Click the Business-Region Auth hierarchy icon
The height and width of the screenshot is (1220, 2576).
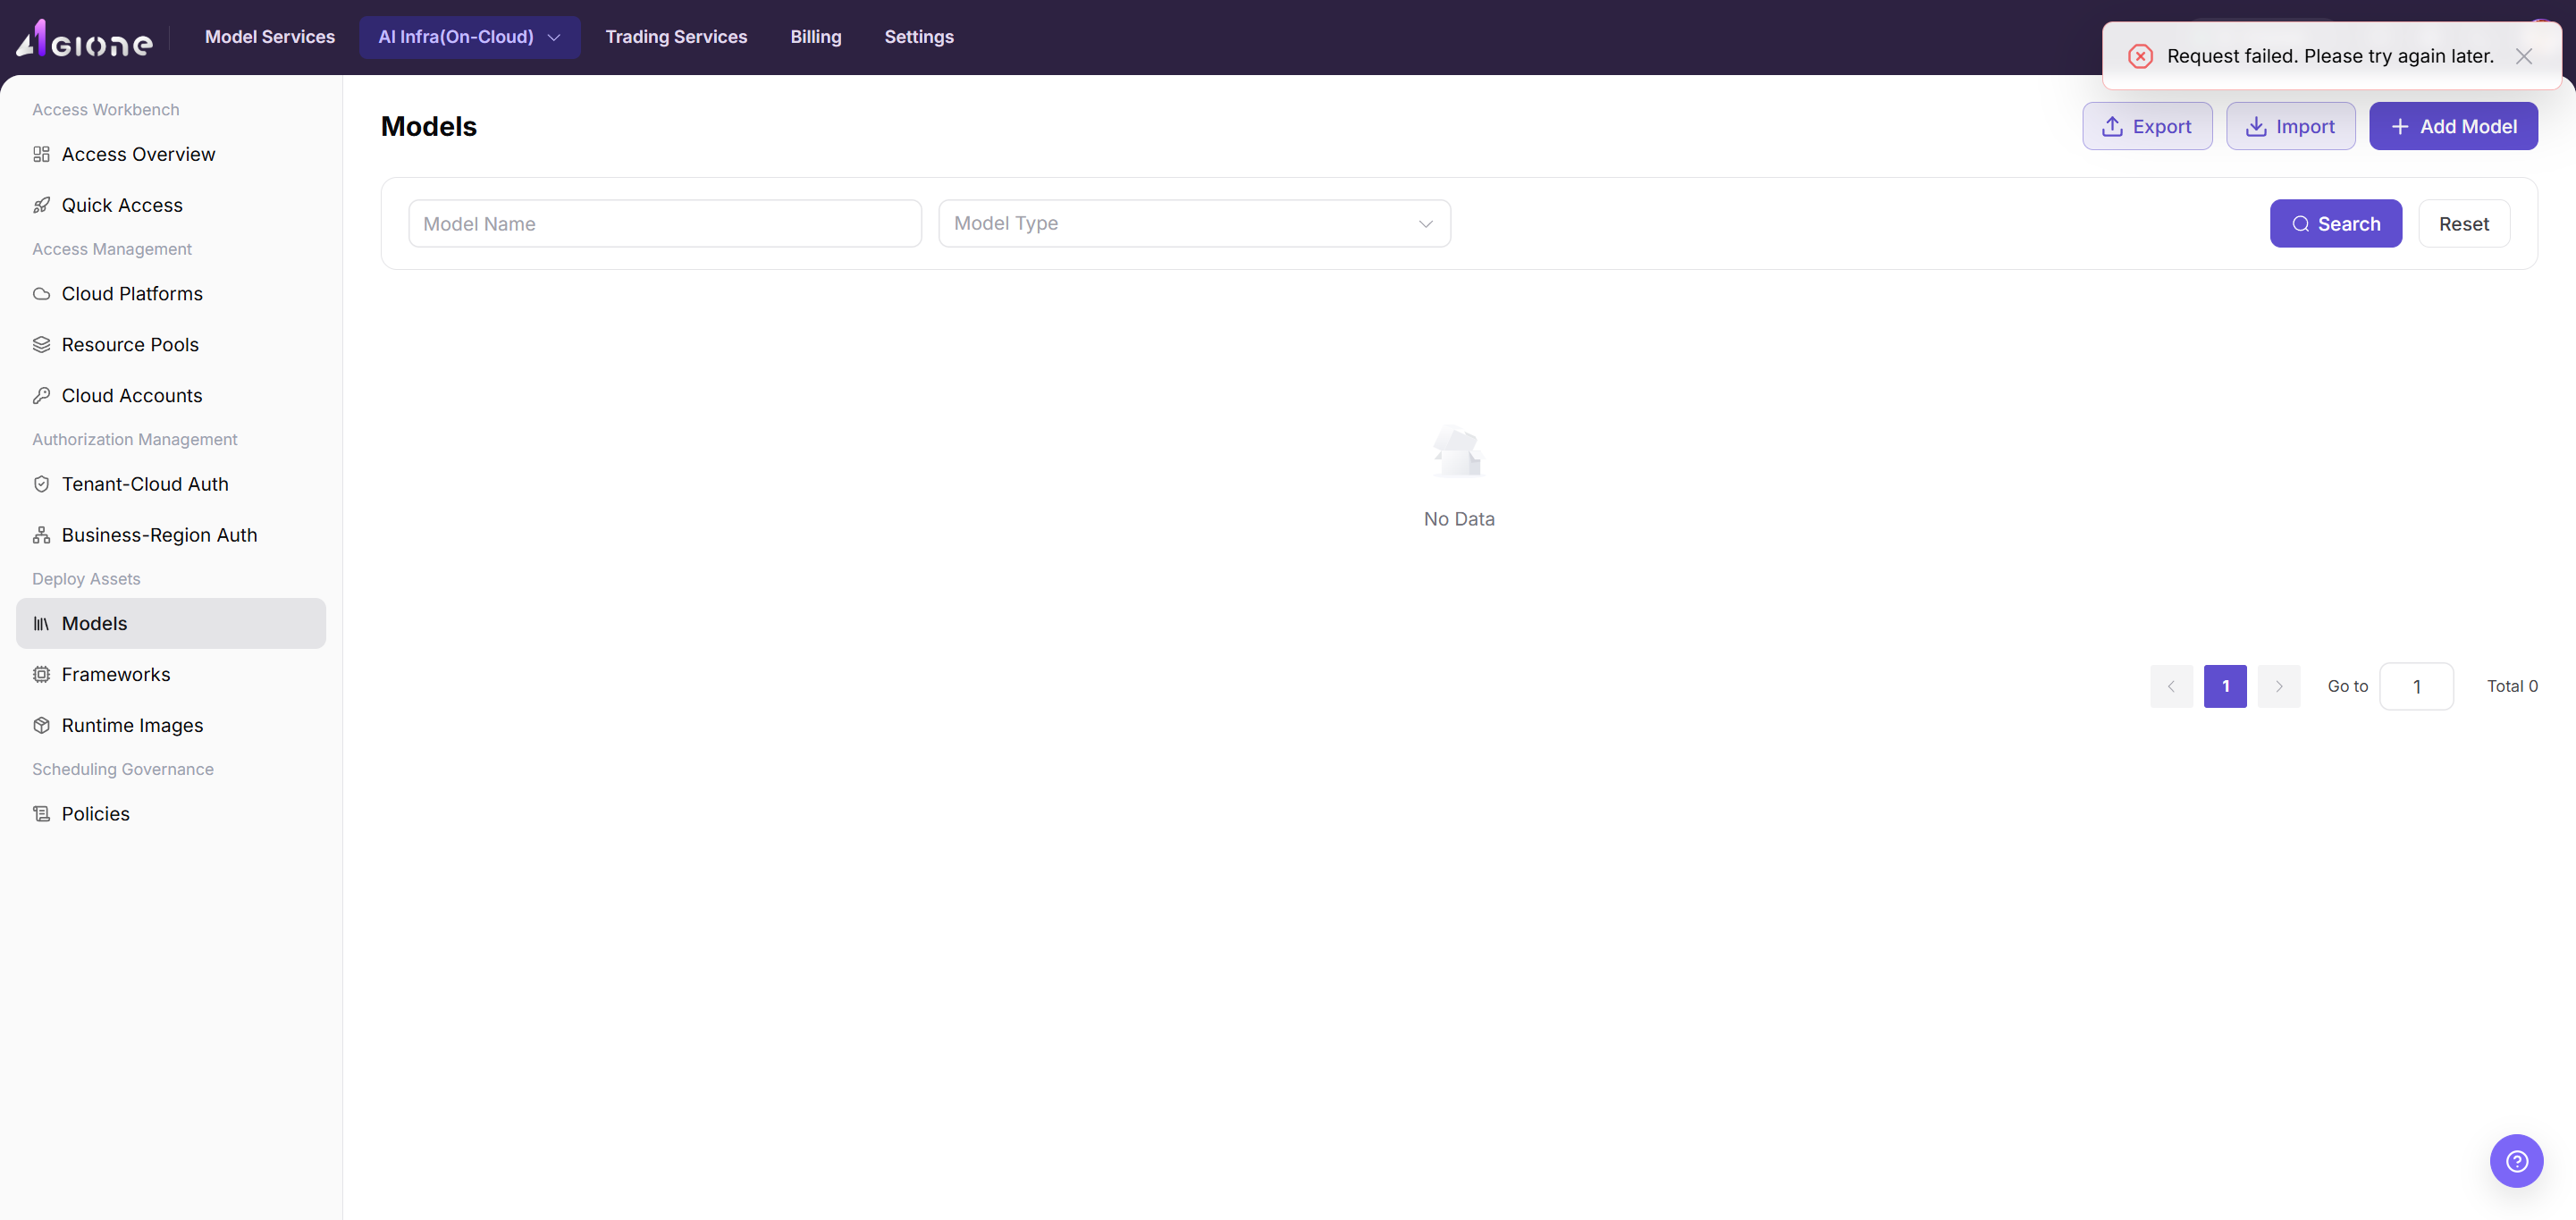coord(41,535)
